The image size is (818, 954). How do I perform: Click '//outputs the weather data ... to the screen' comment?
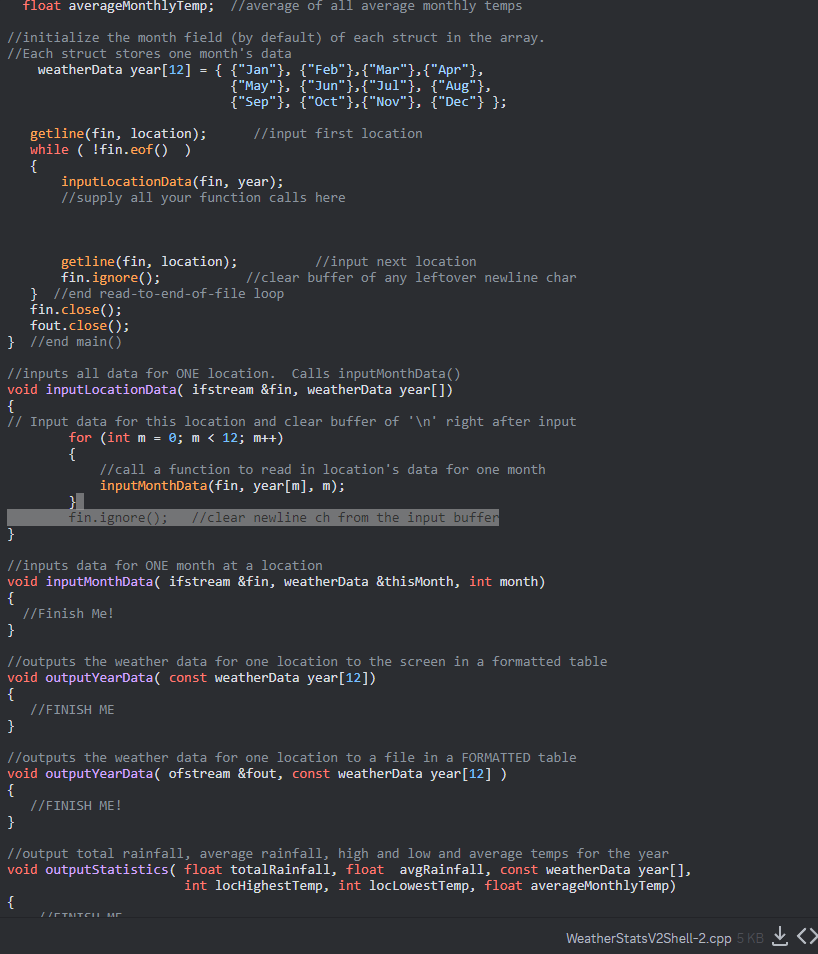pos(307,662)
